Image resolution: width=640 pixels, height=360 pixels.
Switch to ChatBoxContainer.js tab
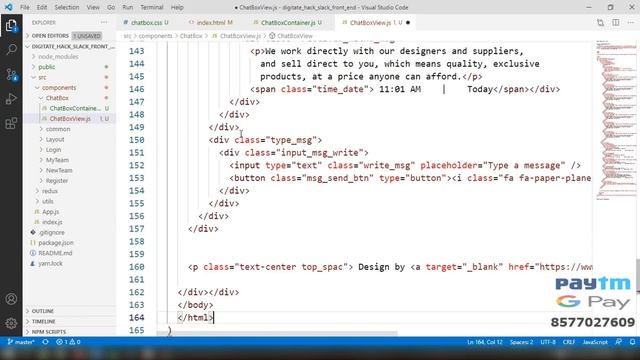pyautogui.click(x=288, y=23)
